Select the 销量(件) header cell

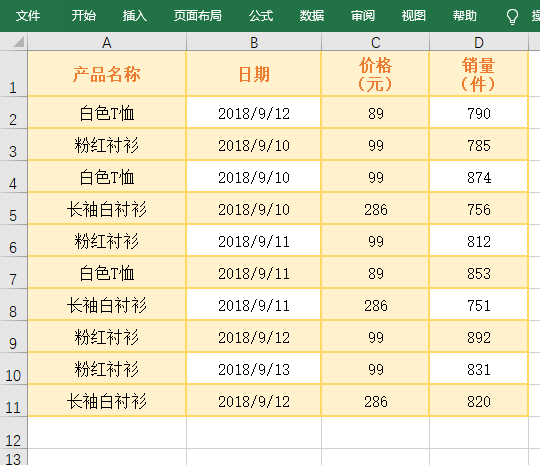point(479,74)
